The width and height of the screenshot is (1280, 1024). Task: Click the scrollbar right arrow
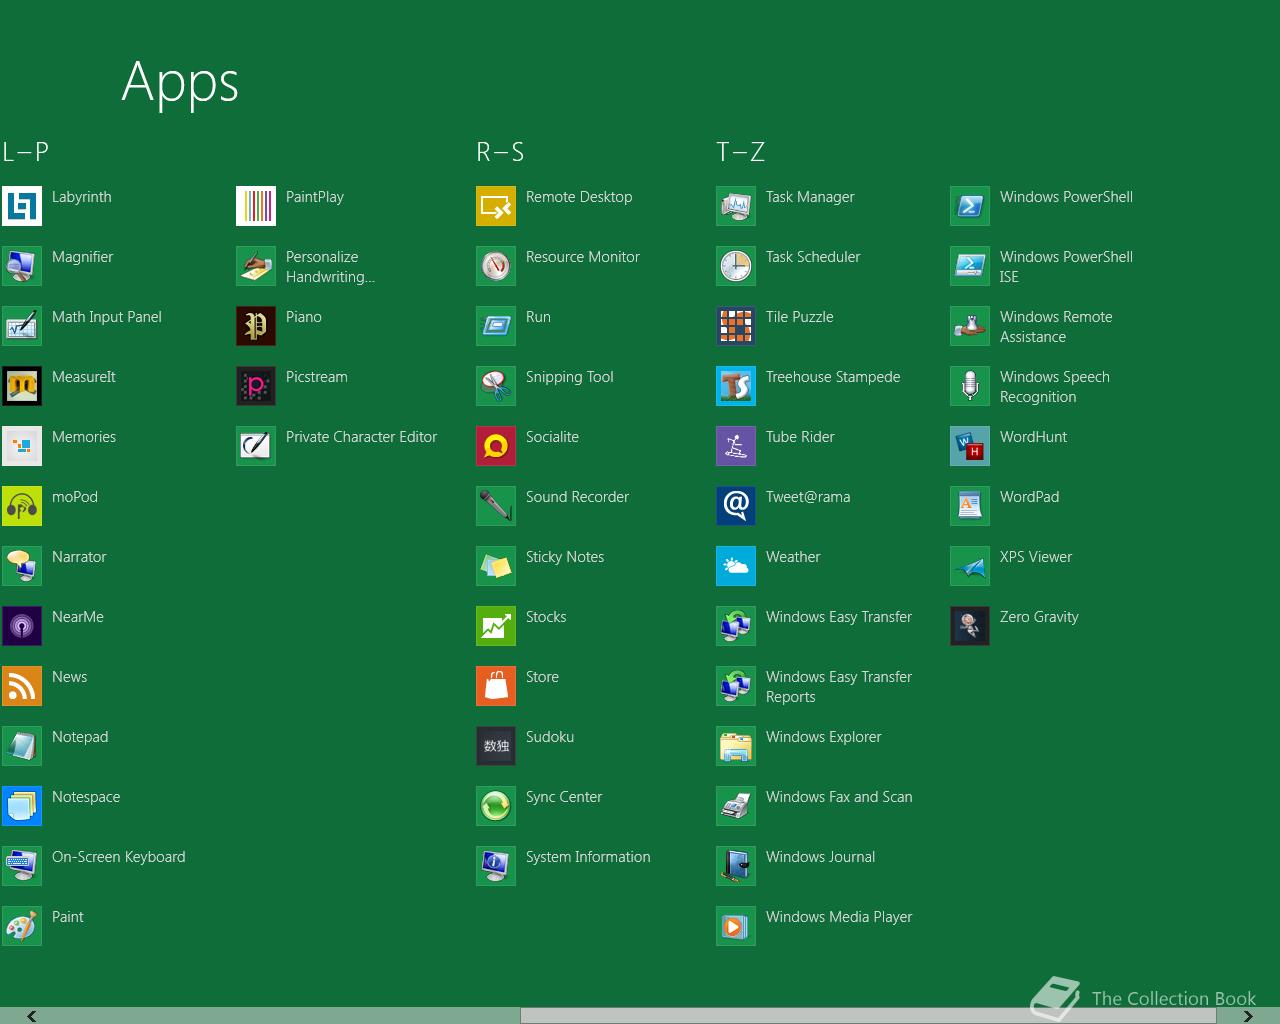[x=1247, y=1016]
